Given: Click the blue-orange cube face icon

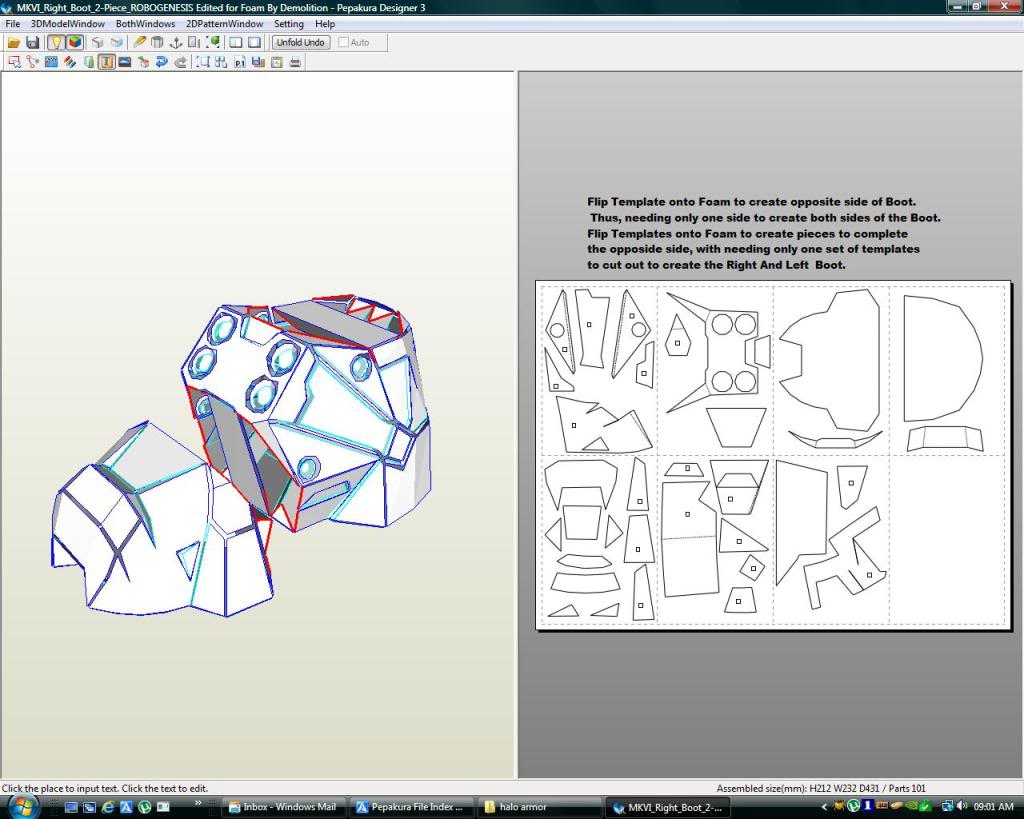Looking at the screenshot, I should pyautogui.click(x=116, y=42).
